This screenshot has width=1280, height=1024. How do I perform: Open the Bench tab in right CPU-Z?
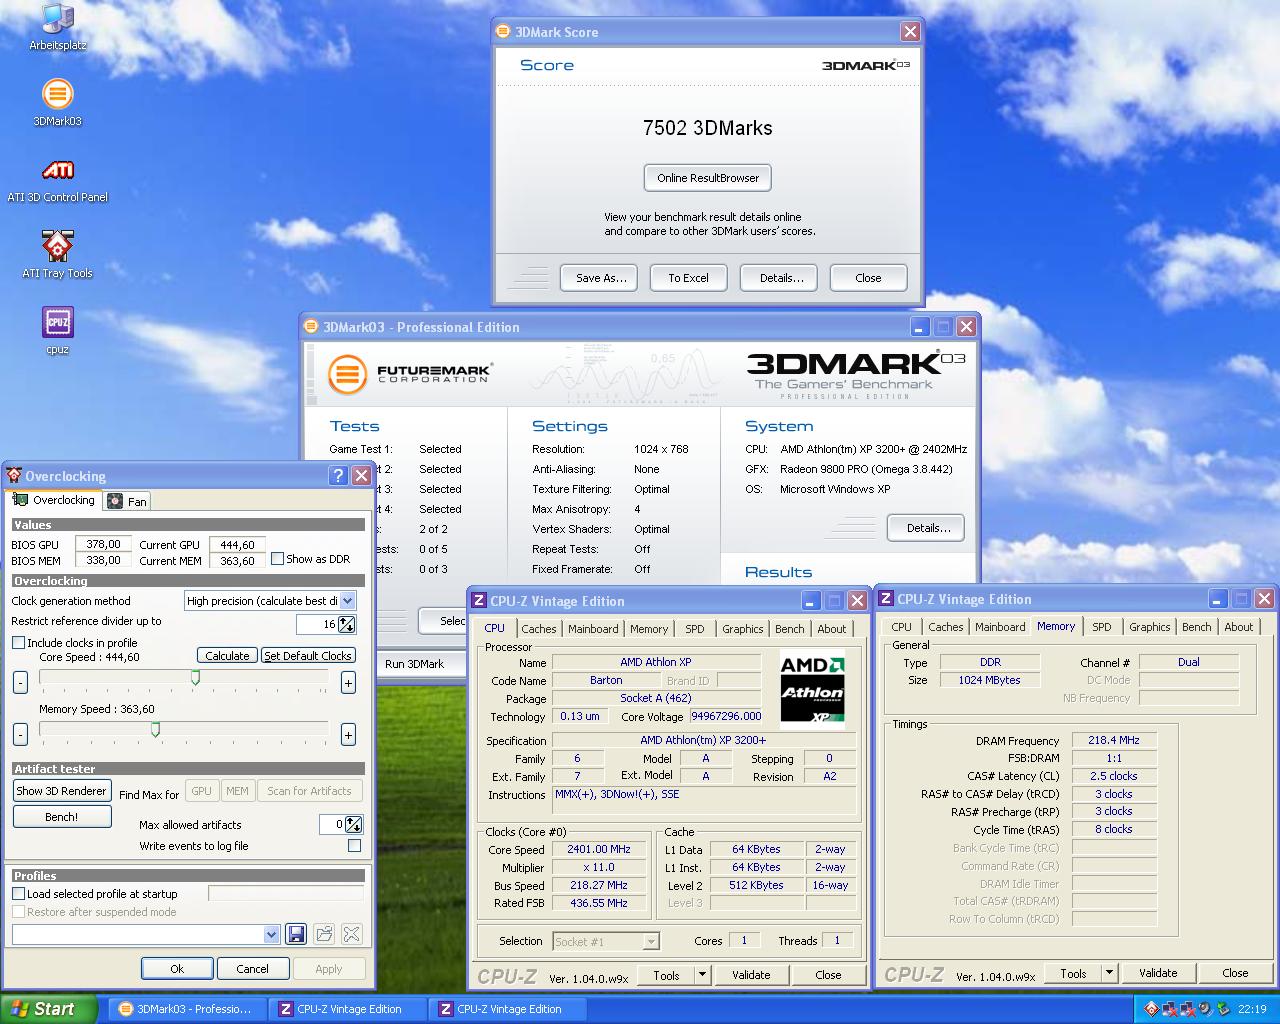pyautogui.click(x=1196, y=627)
